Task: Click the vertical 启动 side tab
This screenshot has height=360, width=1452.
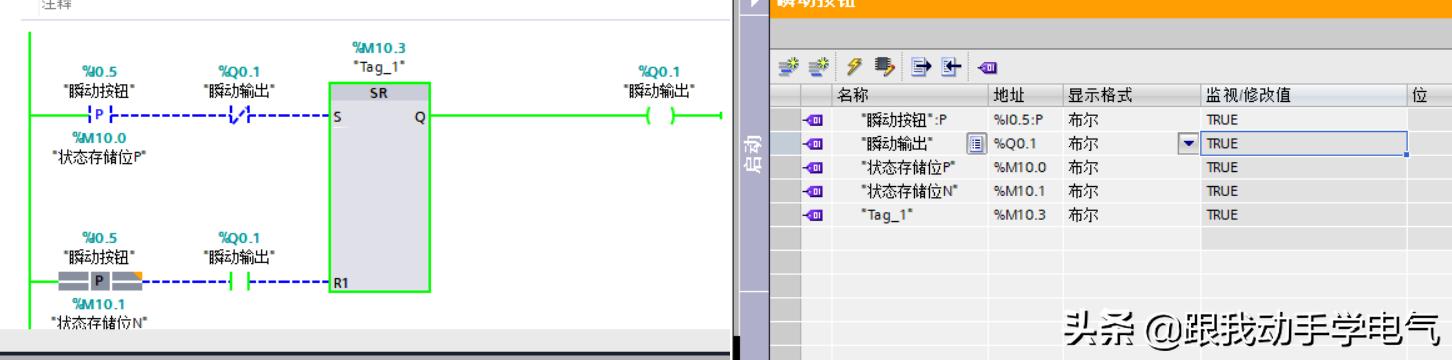Action: pos(754,153)
